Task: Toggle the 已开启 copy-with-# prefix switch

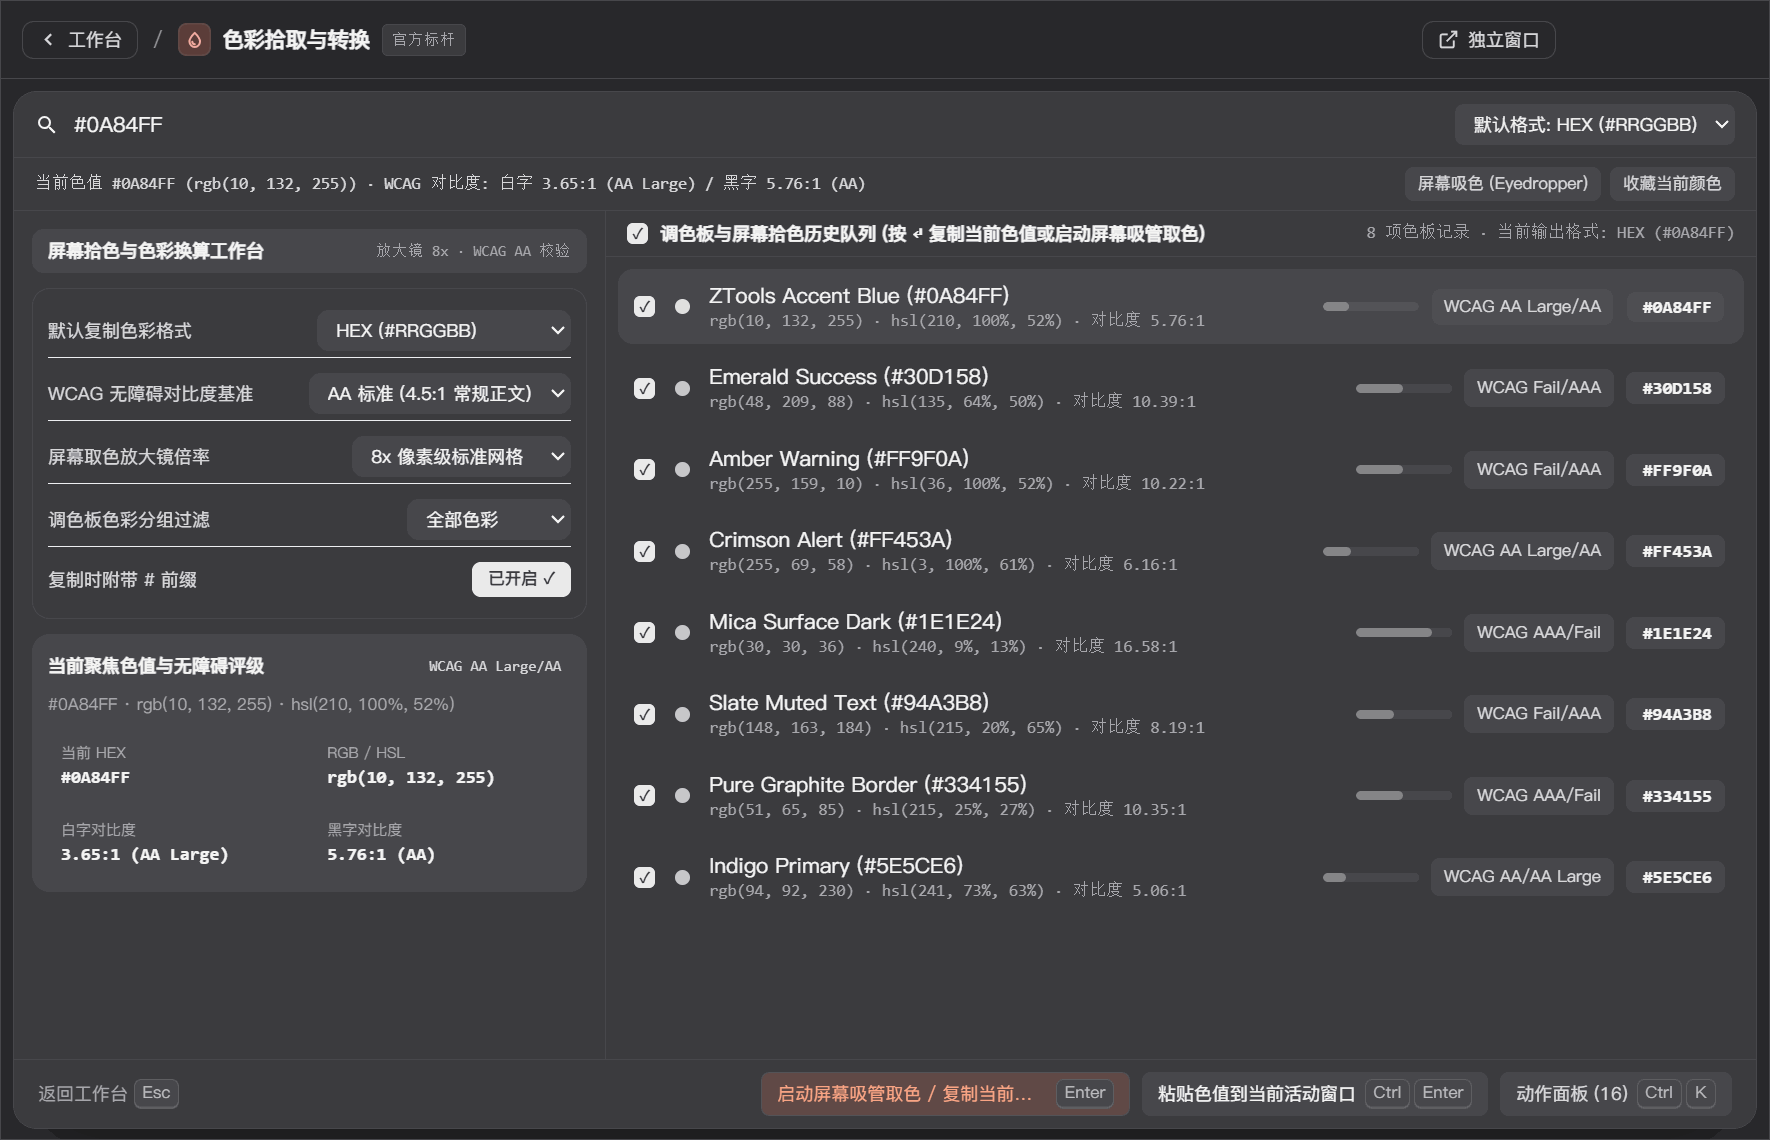Action: tap(521, 579)
